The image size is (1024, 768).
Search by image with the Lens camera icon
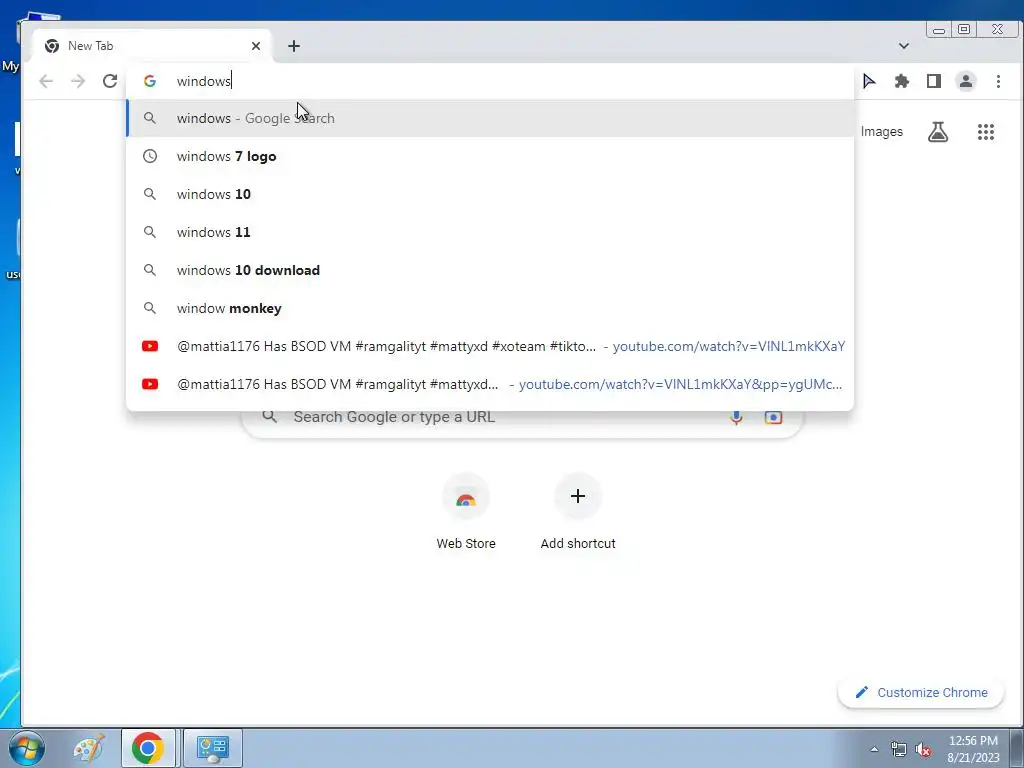pyautogui.click(x=773, y=417)
